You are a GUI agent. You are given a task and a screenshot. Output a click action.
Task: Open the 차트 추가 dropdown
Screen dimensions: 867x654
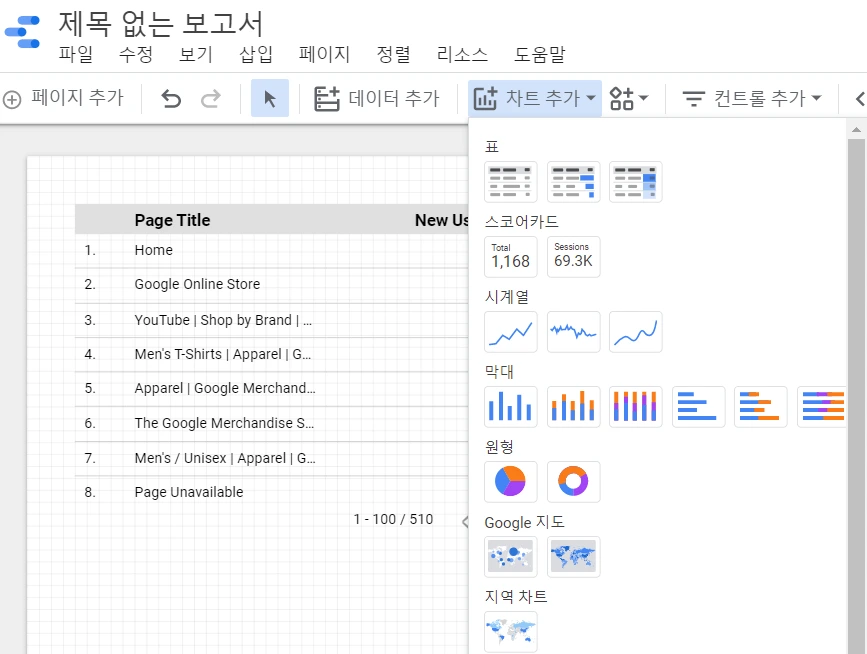click(x=535, y=98)
